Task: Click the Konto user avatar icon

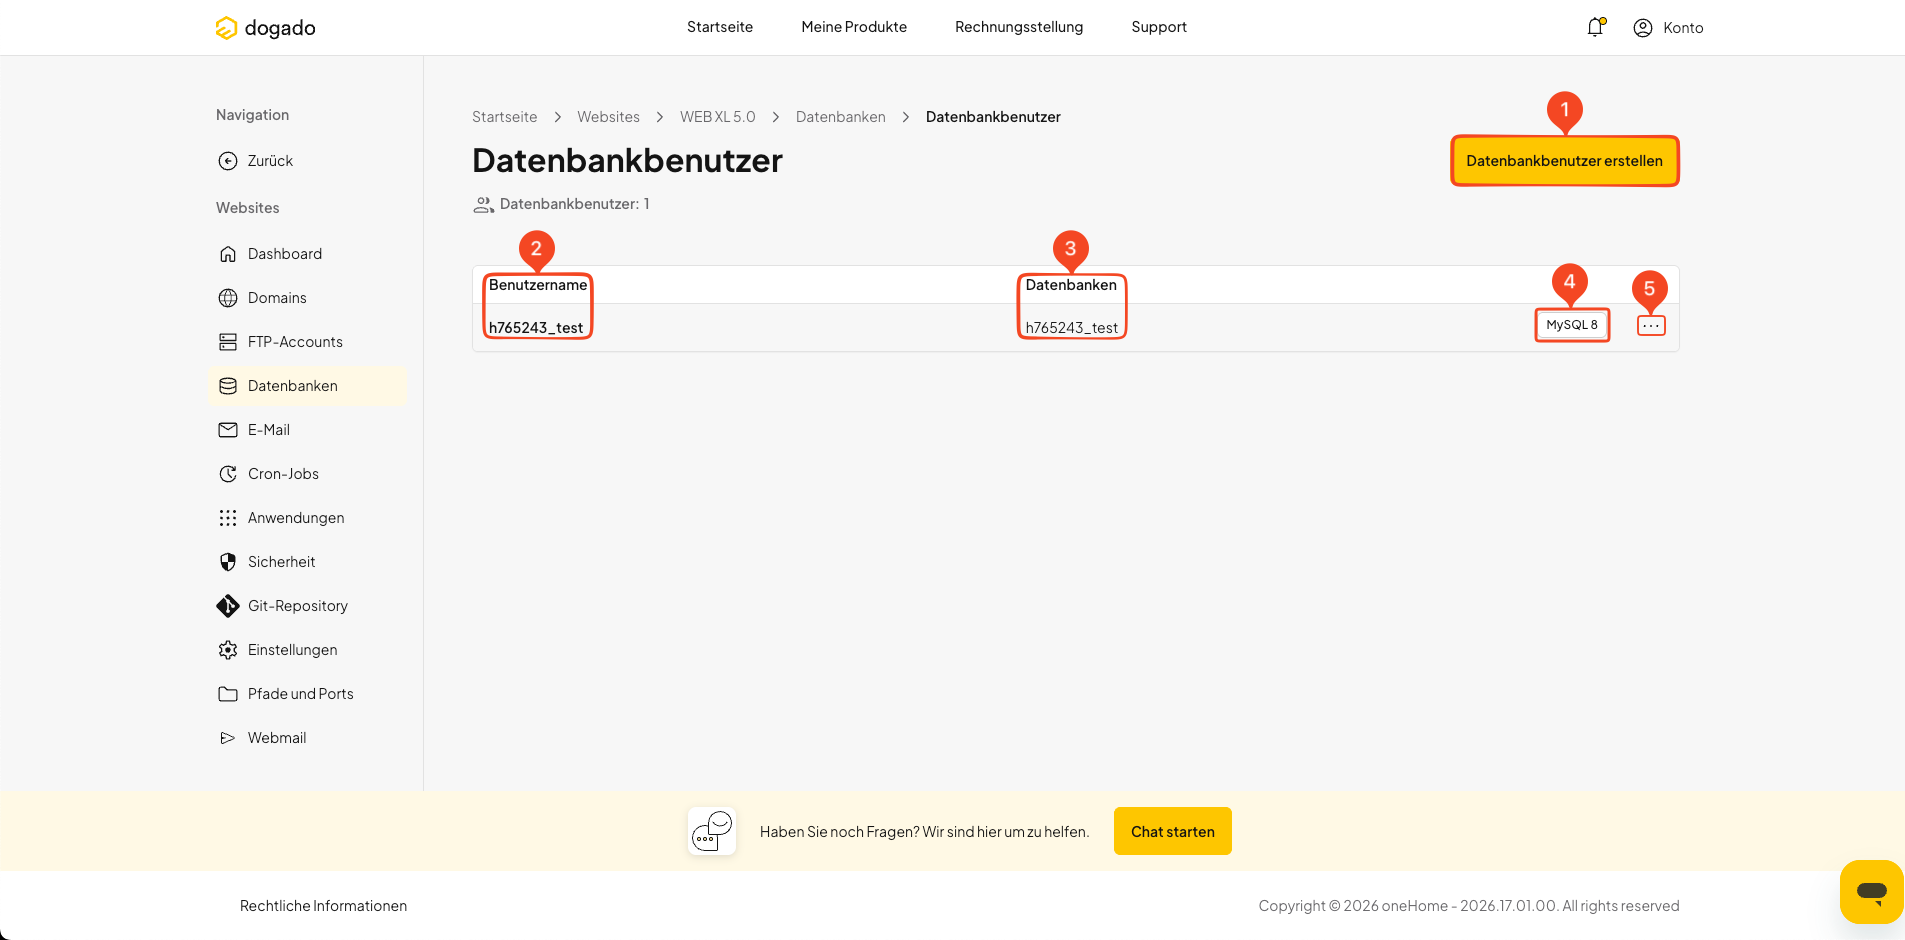Action: click(x=1642, y=28)
